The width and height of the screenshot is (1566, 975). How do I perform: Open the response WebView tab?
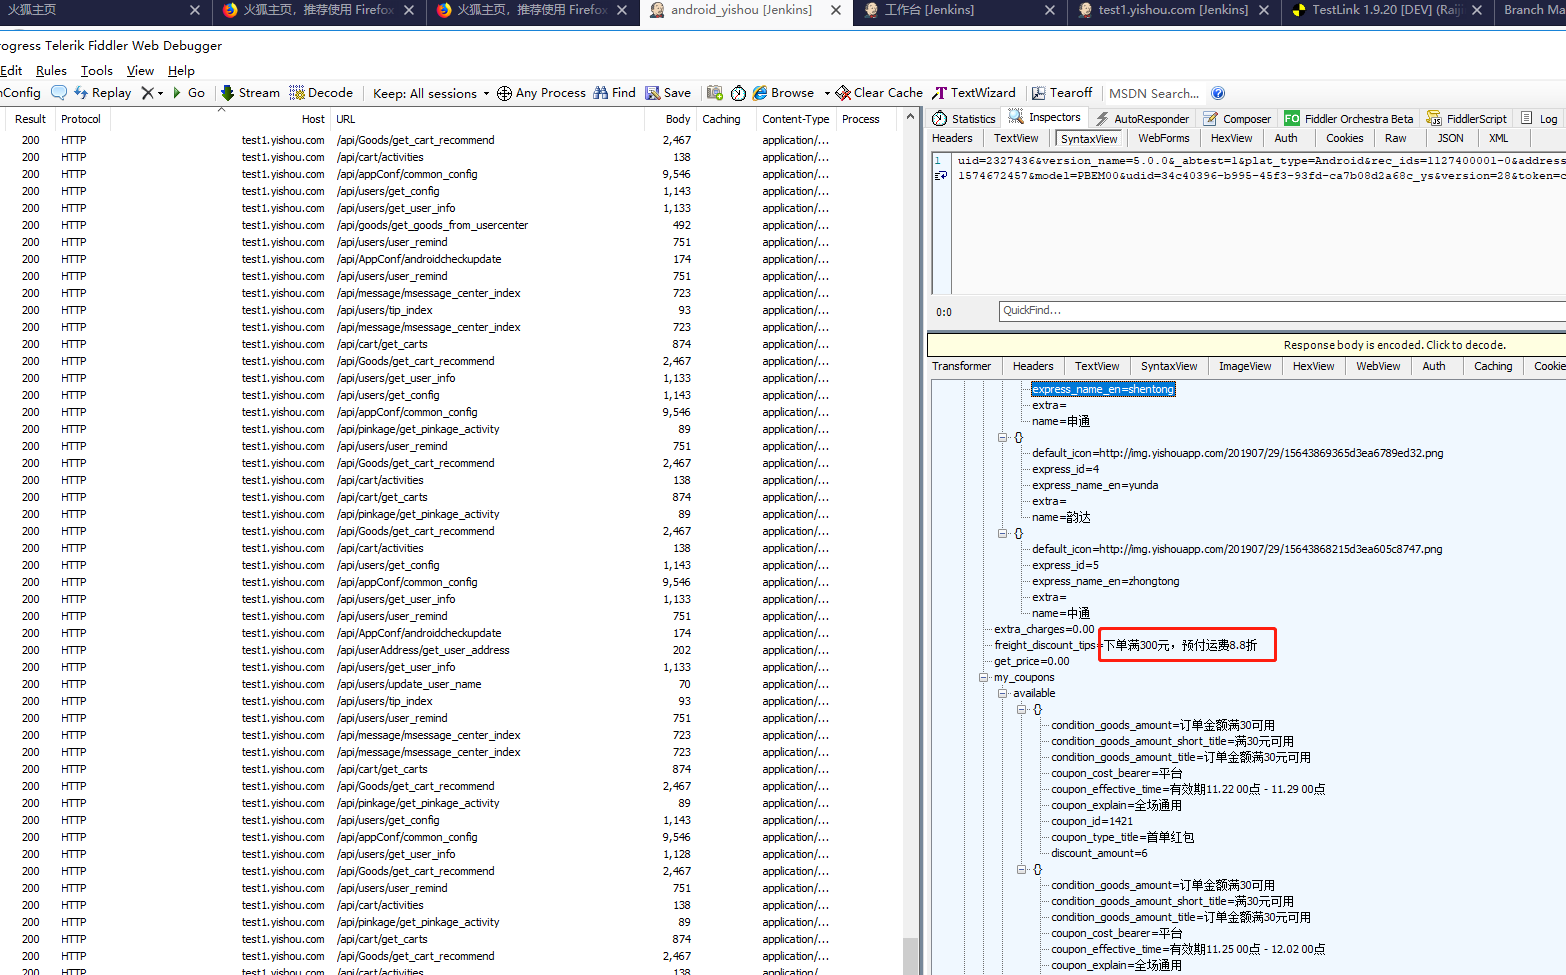pos(1378,366)
